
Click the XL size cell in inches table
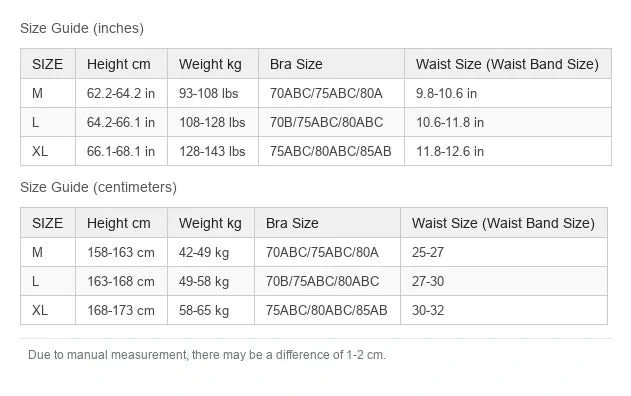[48, 151]
